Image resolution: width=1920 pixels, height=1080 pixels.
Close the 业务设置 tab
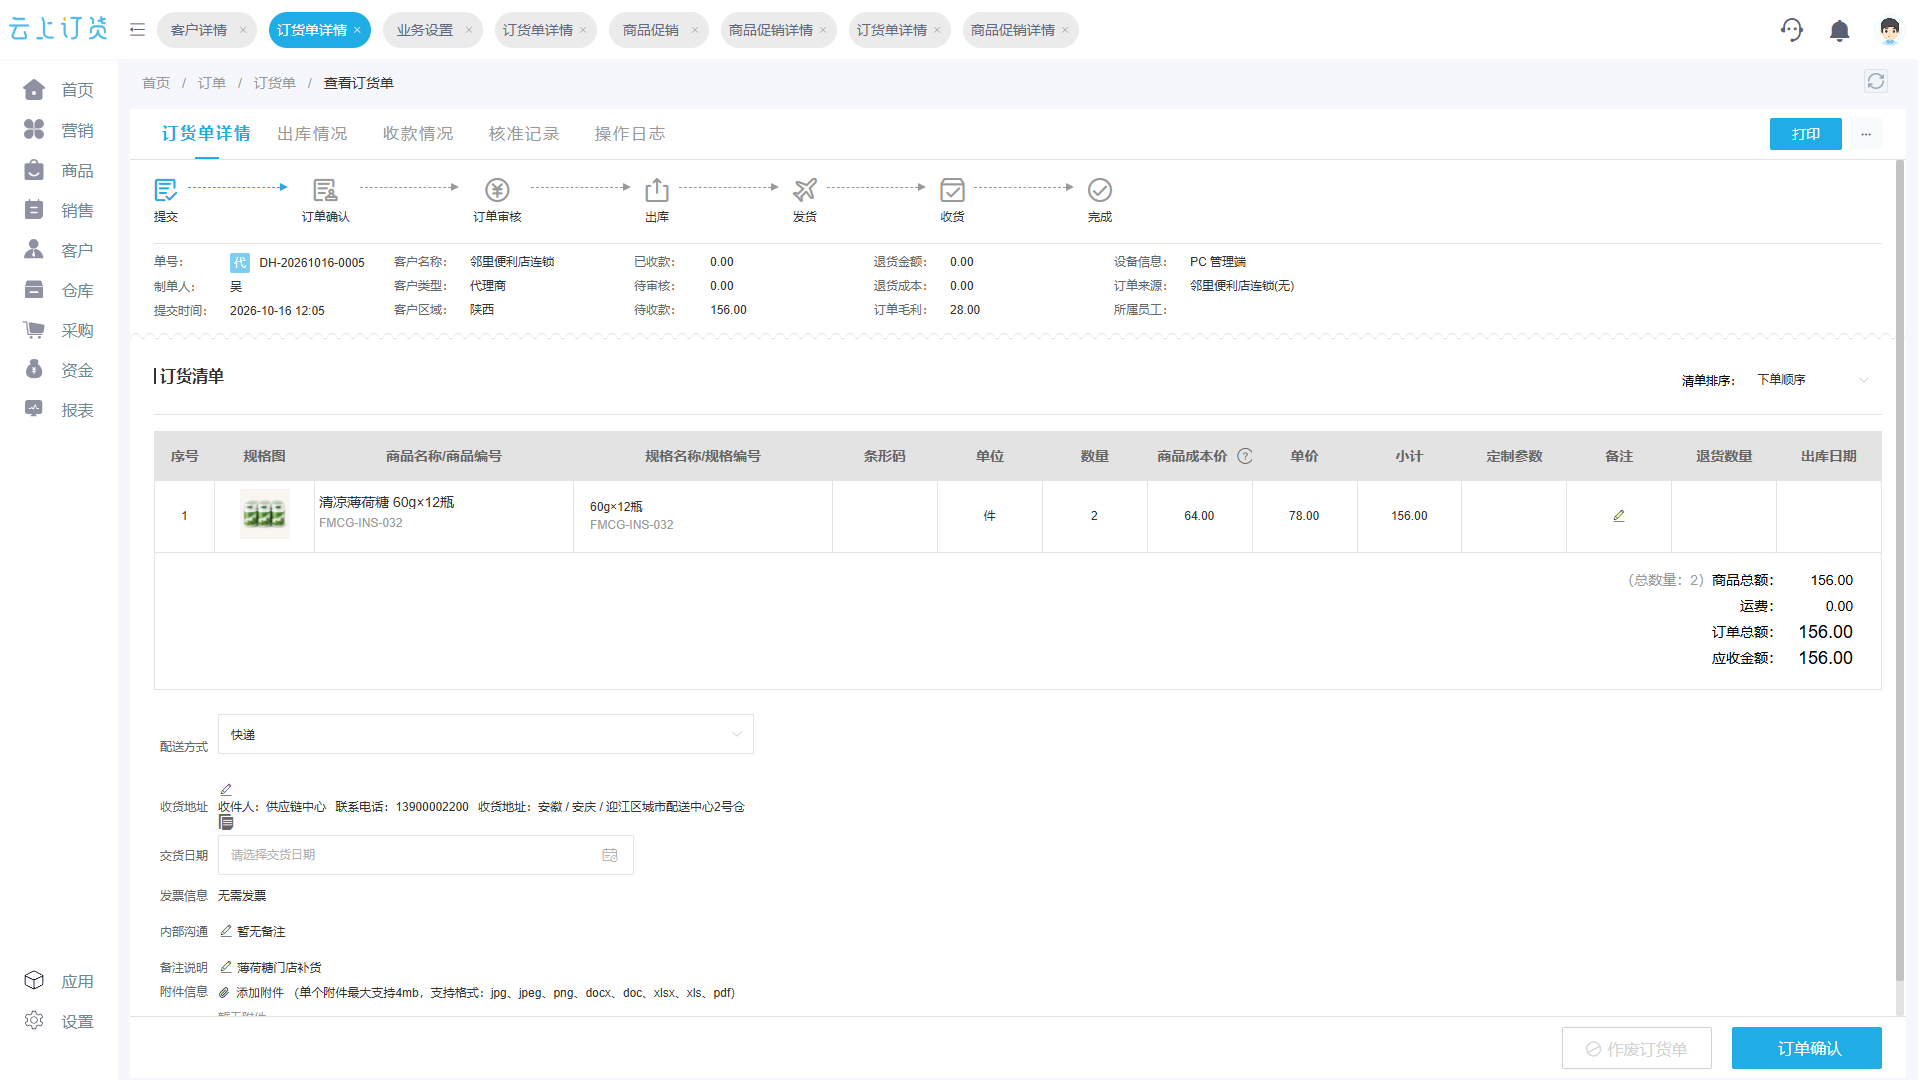(468, 30)
